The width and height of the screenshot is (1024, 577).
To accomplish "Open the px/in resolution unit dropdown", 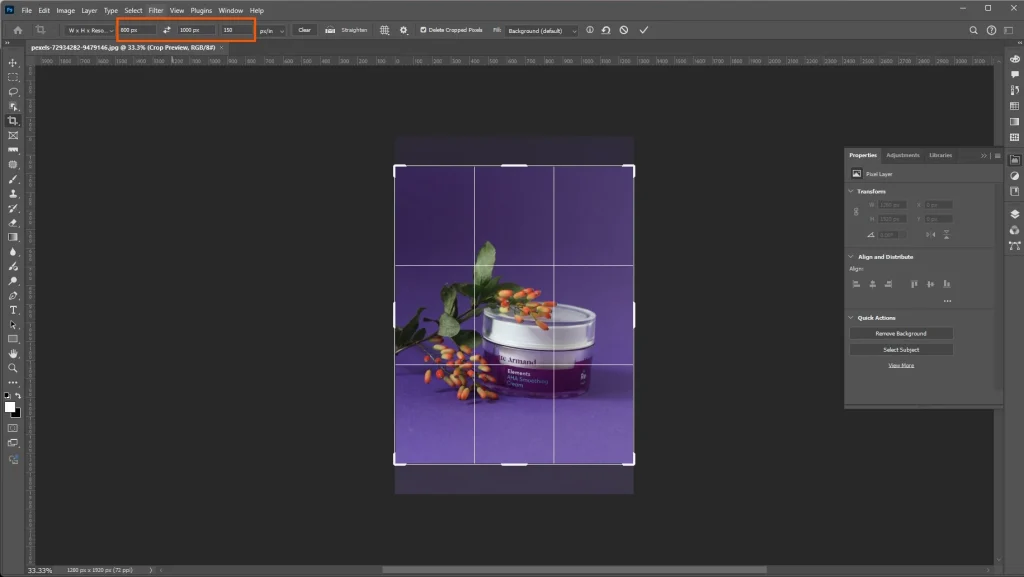I will point(272,31).
